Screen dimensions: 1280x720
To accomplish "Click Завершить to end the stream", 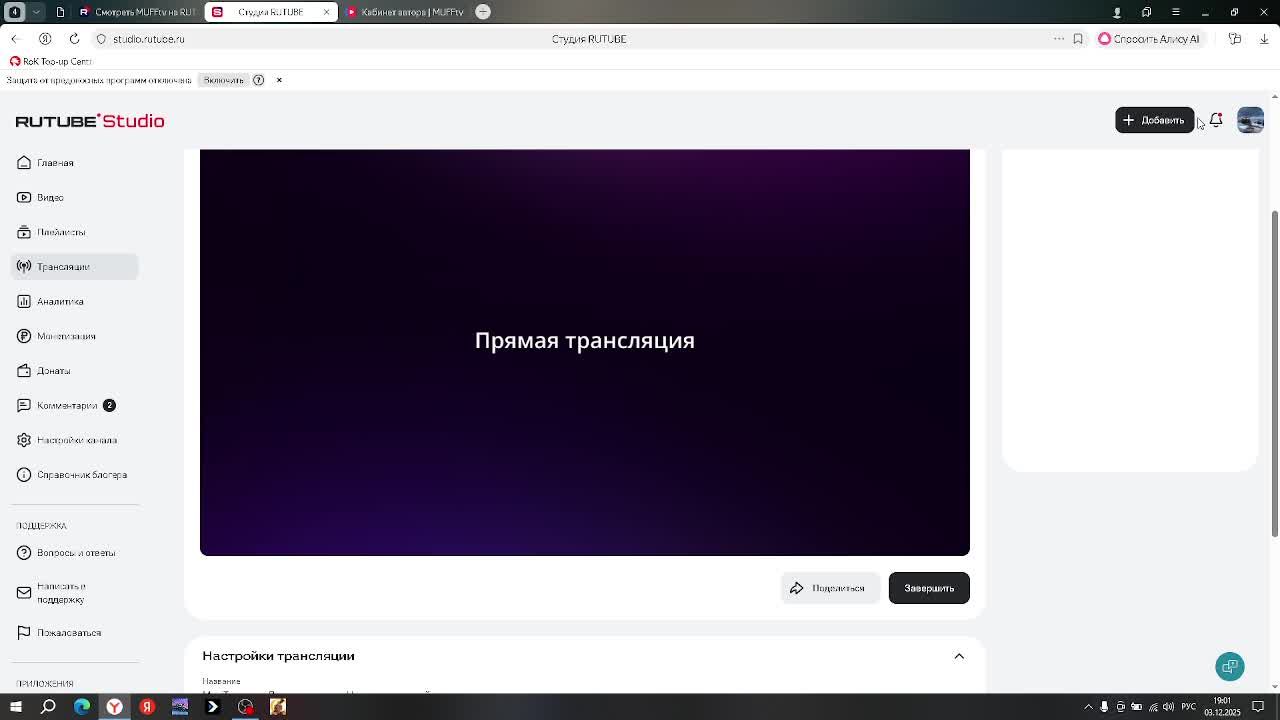I will pos(929,588).
